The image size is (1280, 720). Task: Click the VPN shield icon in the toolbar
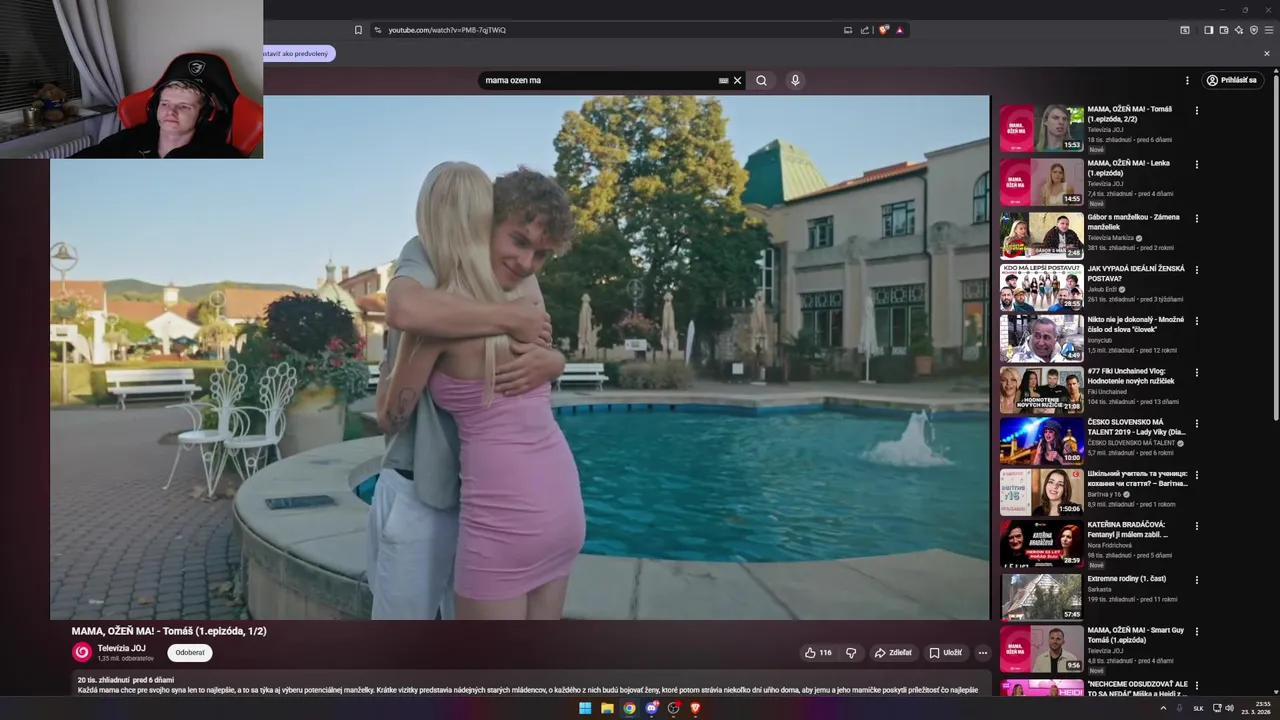[1253, 30]
